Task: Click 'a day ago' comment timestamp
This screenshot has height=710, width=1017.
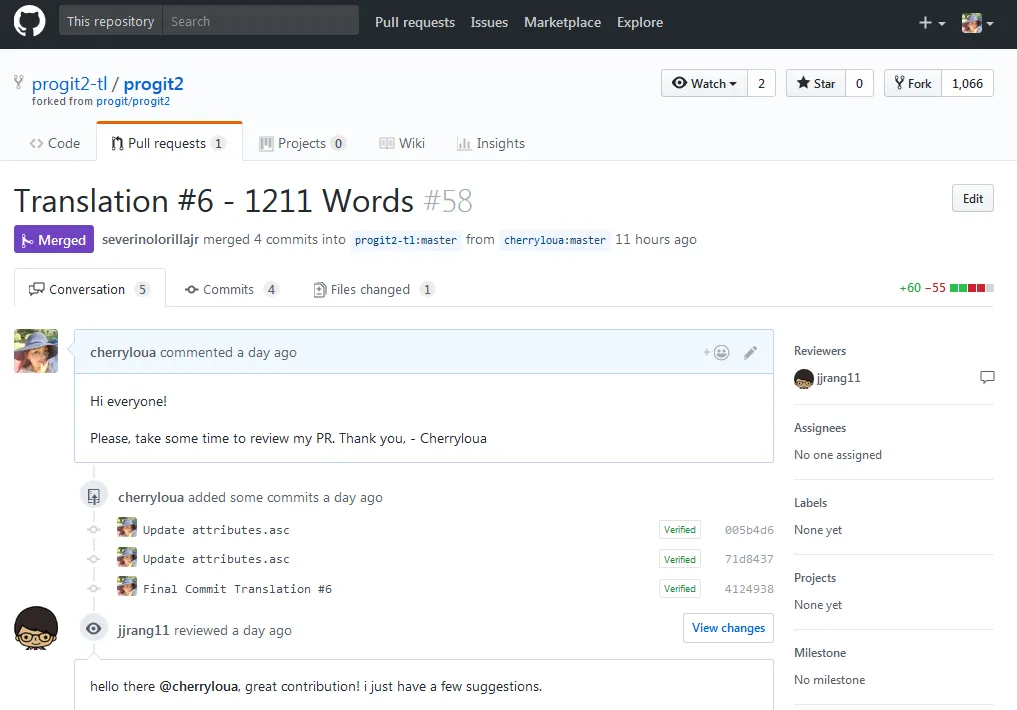Action: (267, 352)
